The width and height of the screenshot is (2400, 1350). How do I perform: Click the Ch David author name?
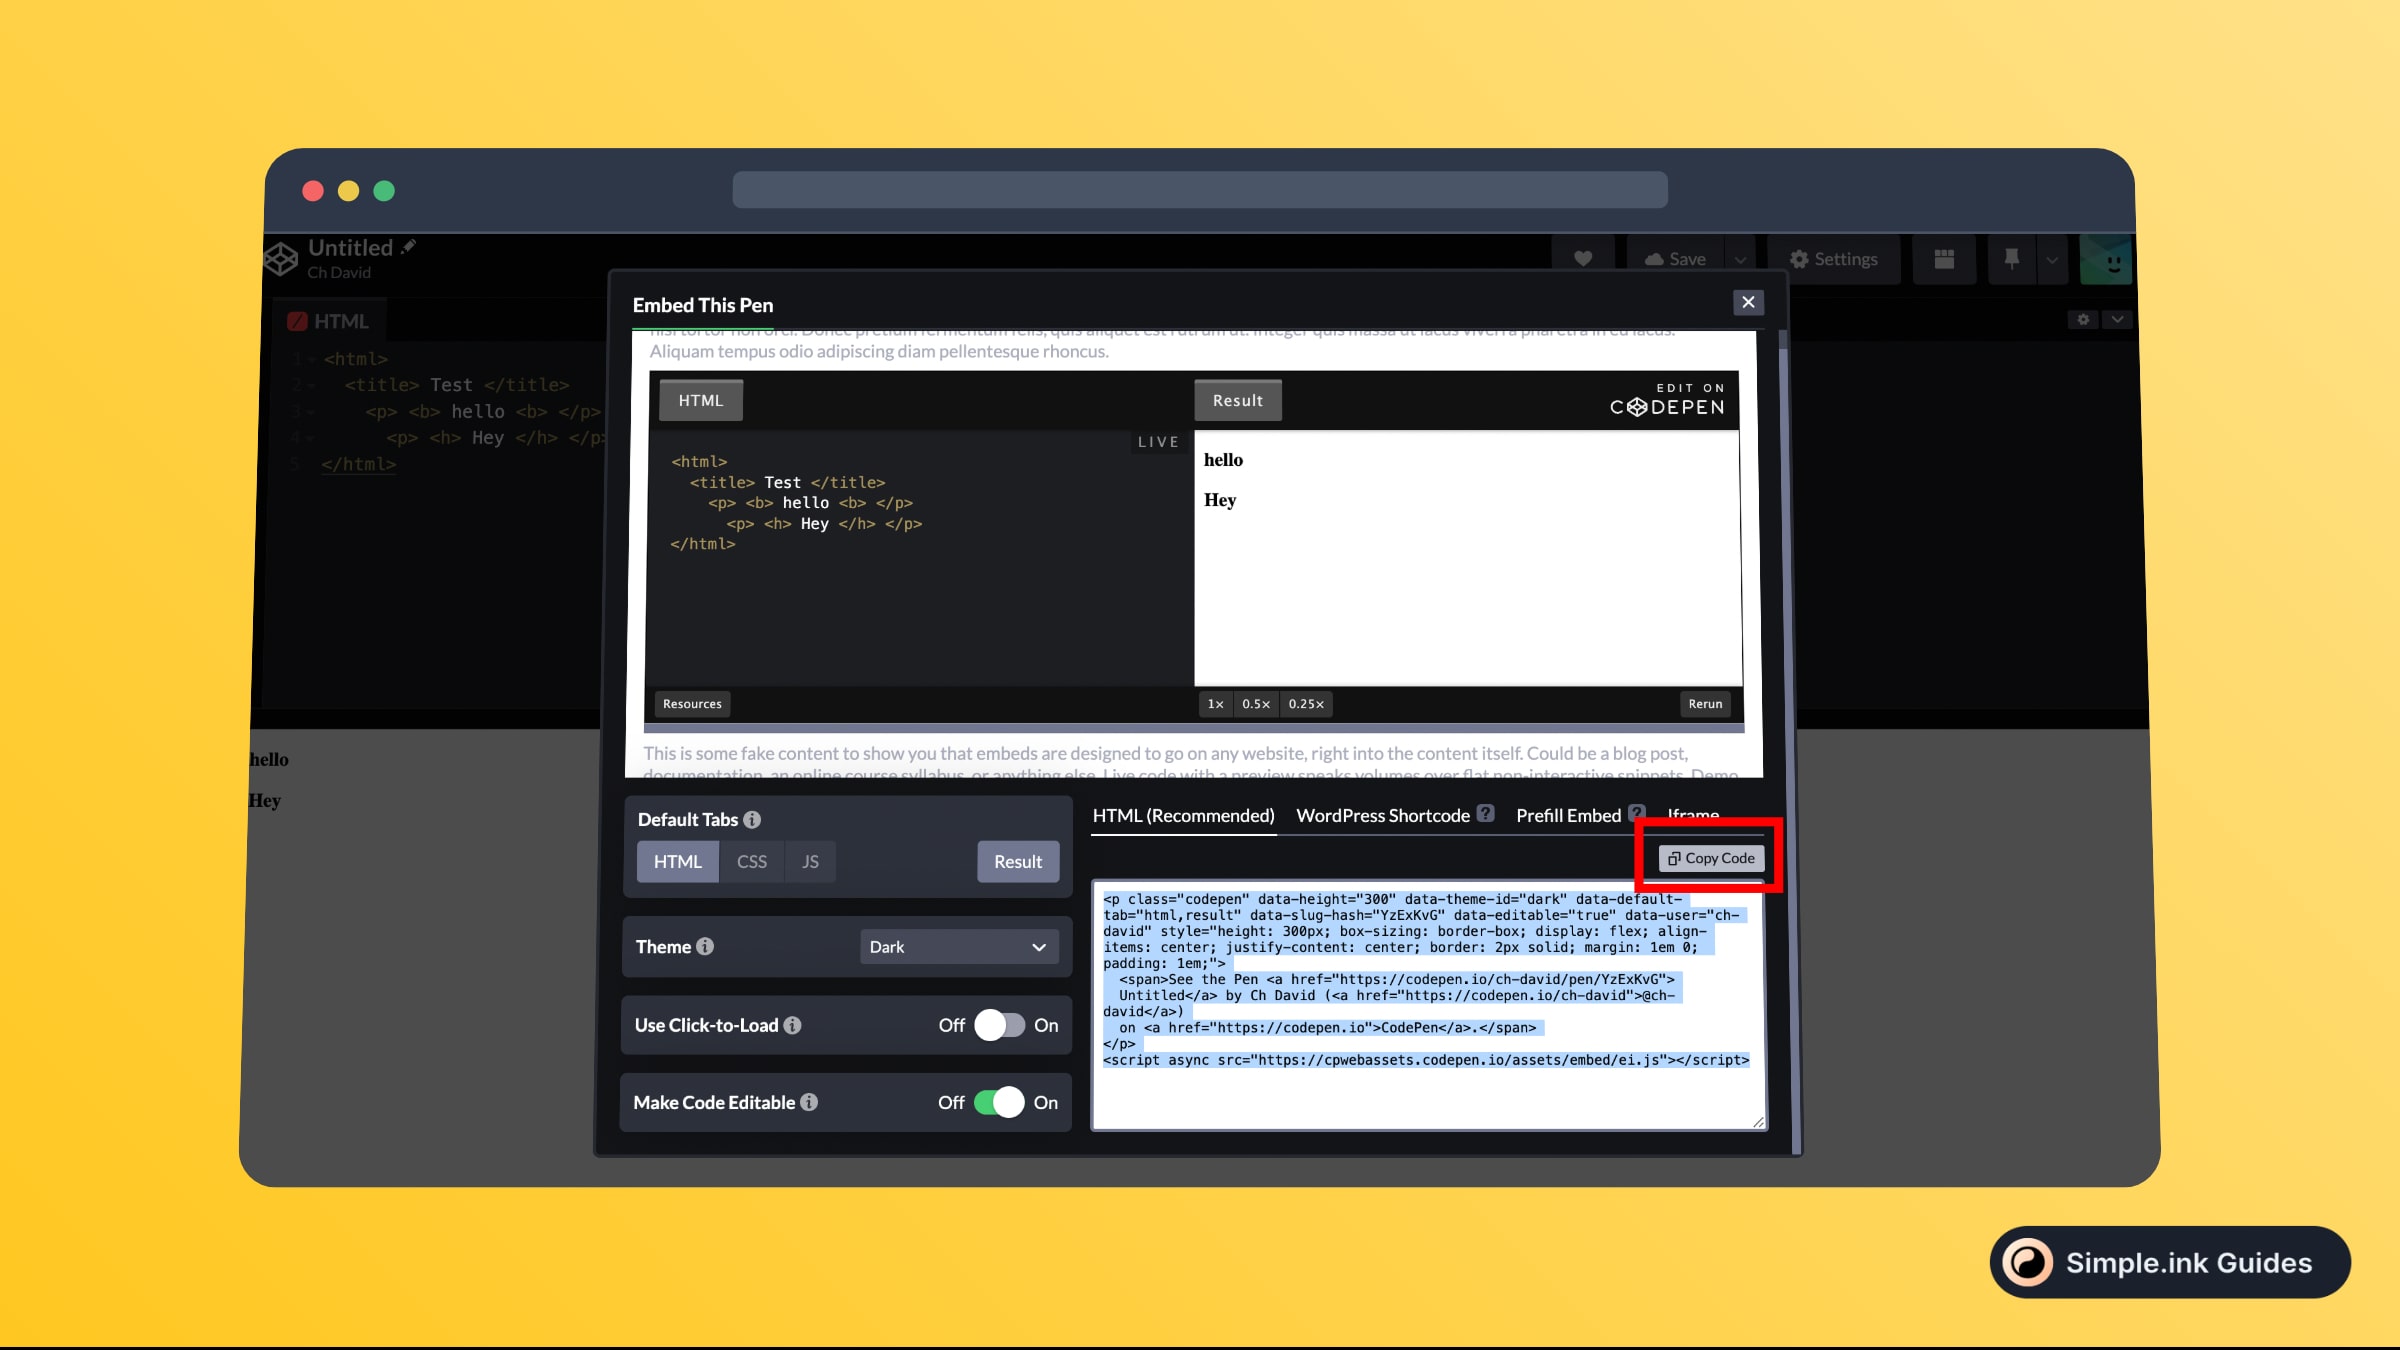coord(339,272)
